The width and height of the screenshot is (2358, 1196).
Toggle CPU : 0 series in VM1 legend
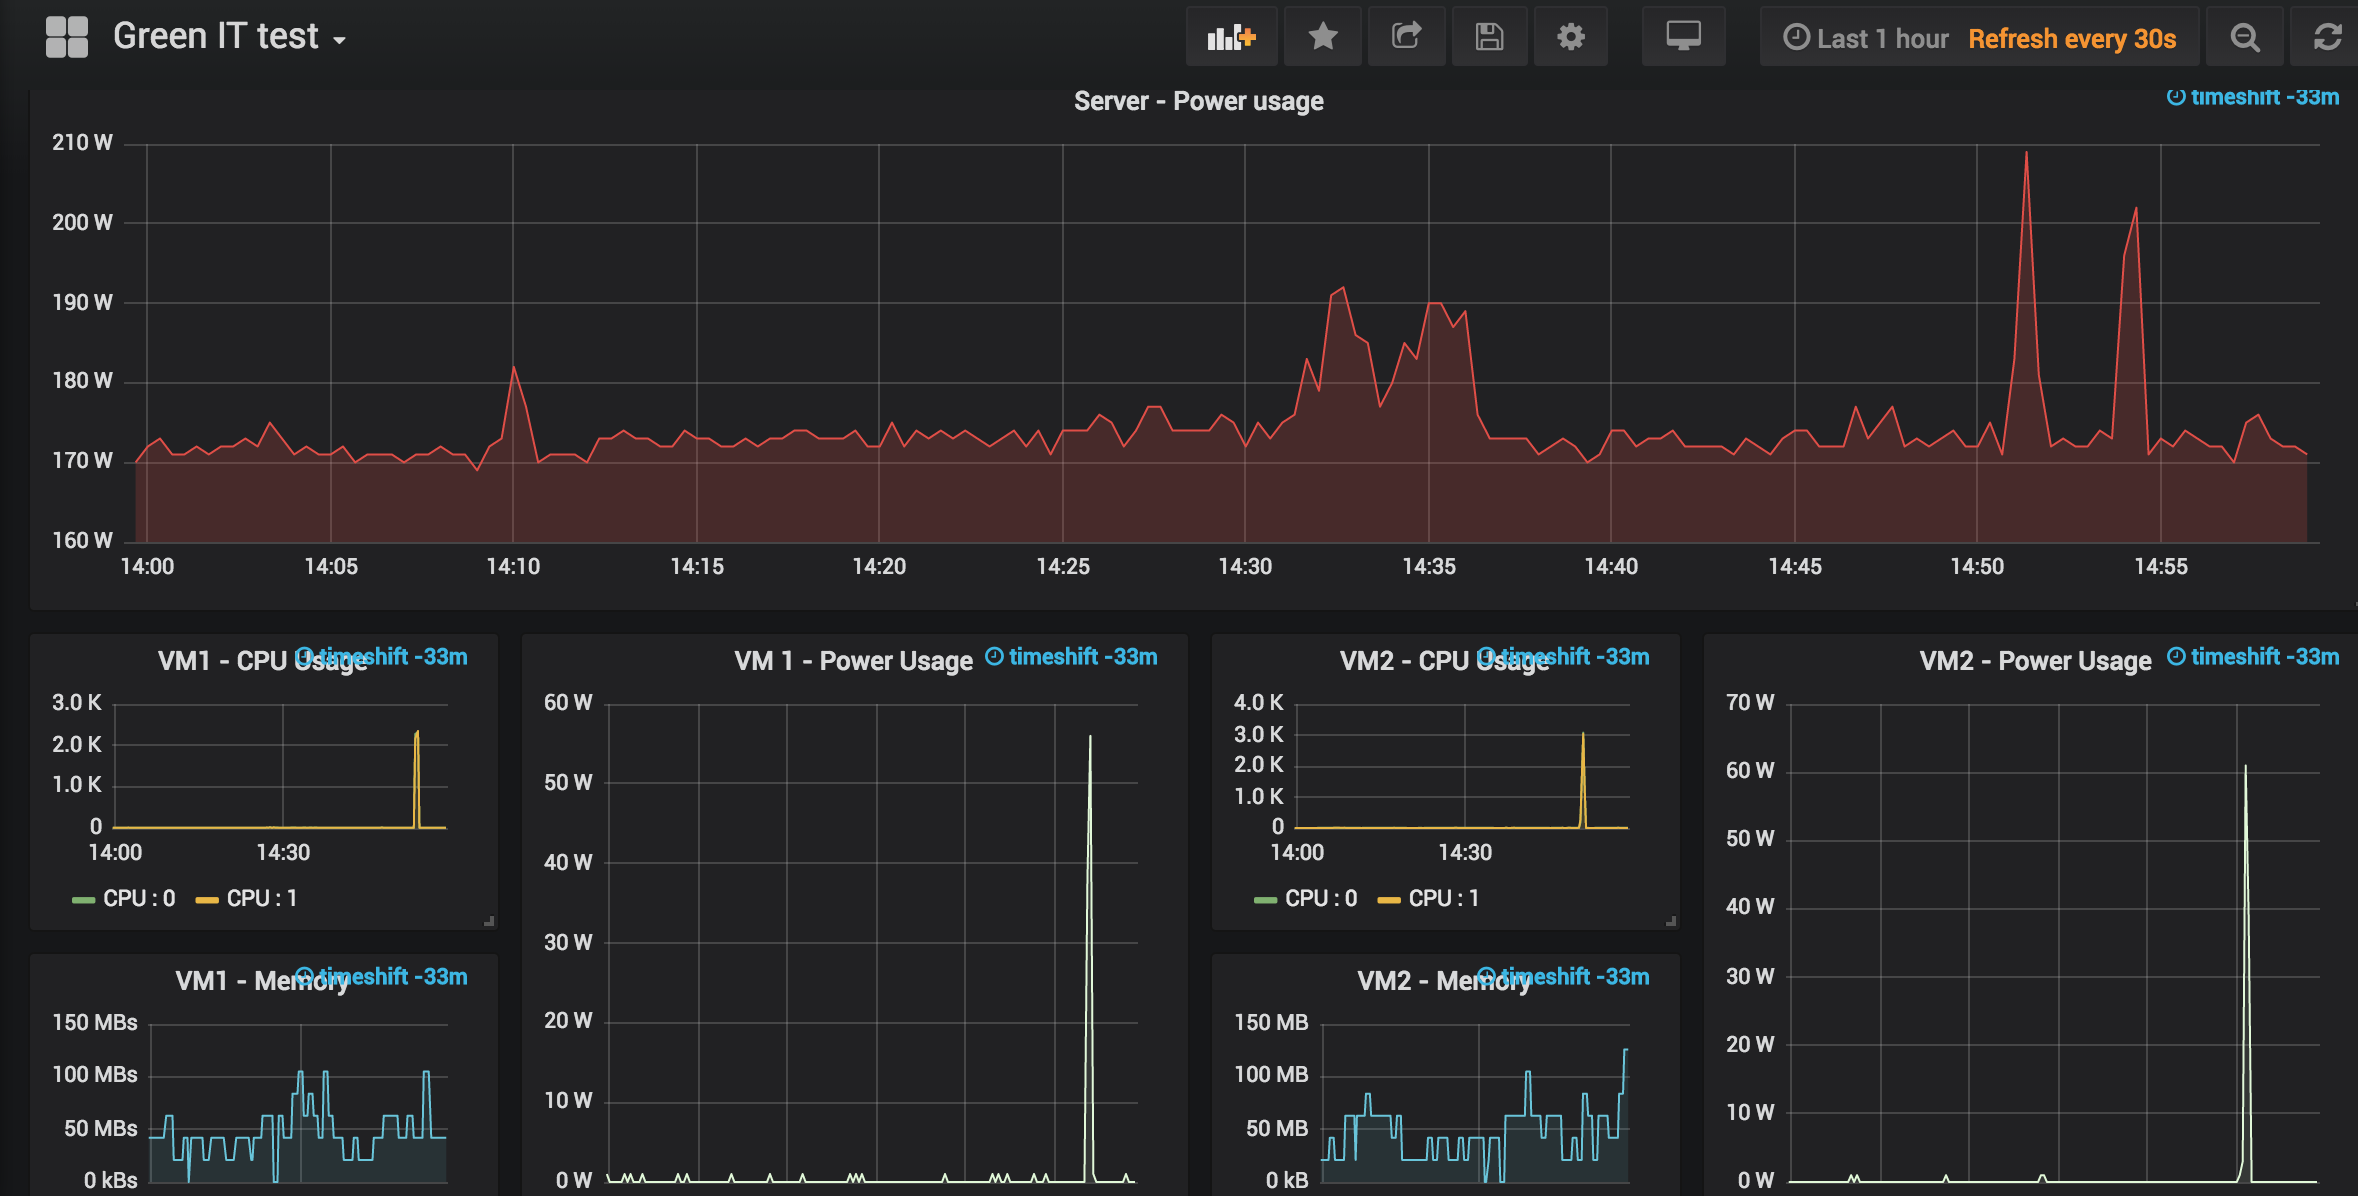[138, 898]
